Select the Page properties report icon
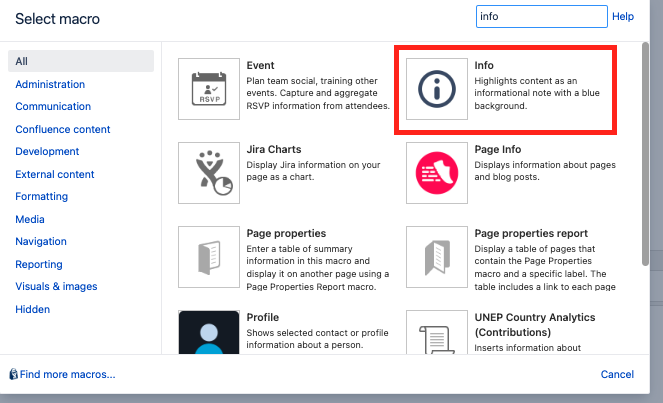Image resolution: width=663 pixels, height=403 pixels. (437, 257)
